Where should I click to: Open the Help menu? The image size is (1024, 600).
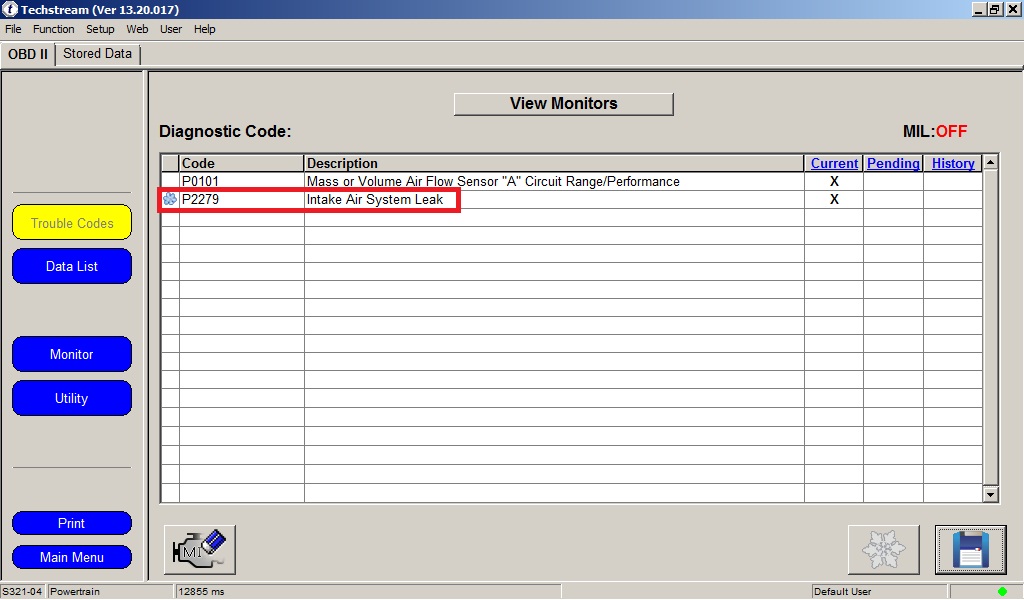pos(204,29)
